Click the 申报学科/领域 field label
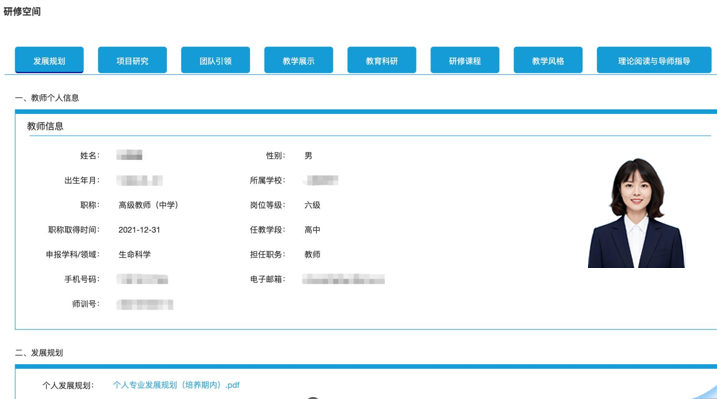 pyautogui.click(x=73, y=255)
